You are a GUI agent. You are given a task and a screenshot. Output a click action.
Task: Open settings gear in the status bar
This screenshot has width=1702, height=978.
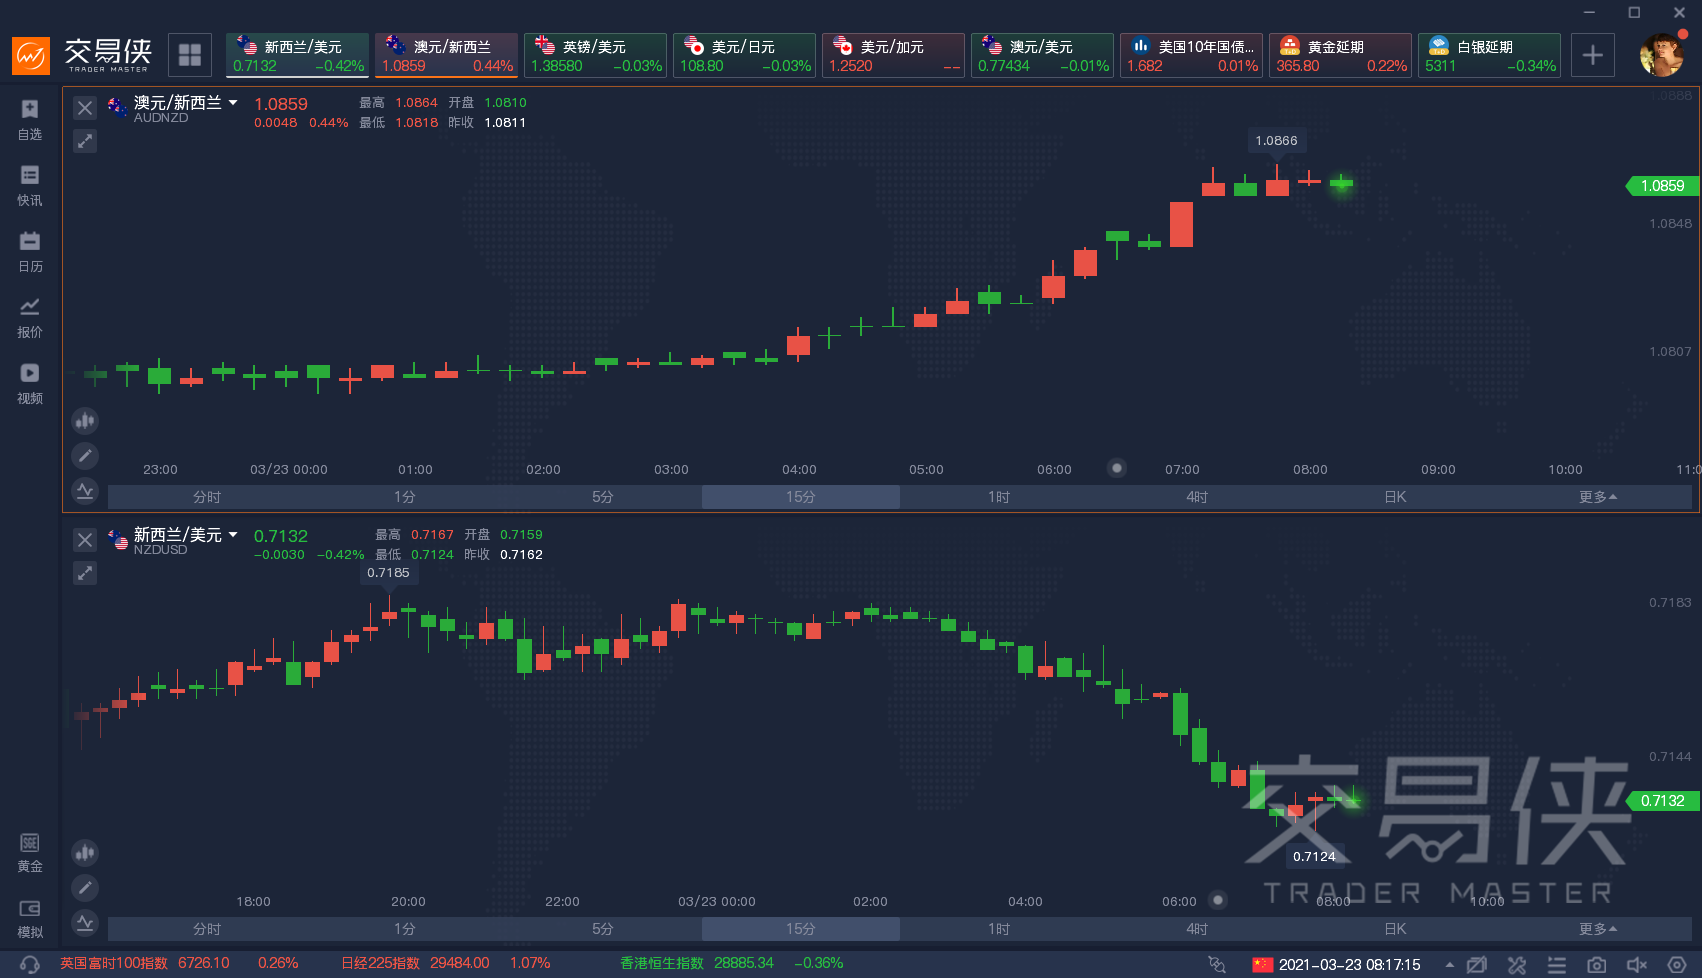tap(1677, 965)
